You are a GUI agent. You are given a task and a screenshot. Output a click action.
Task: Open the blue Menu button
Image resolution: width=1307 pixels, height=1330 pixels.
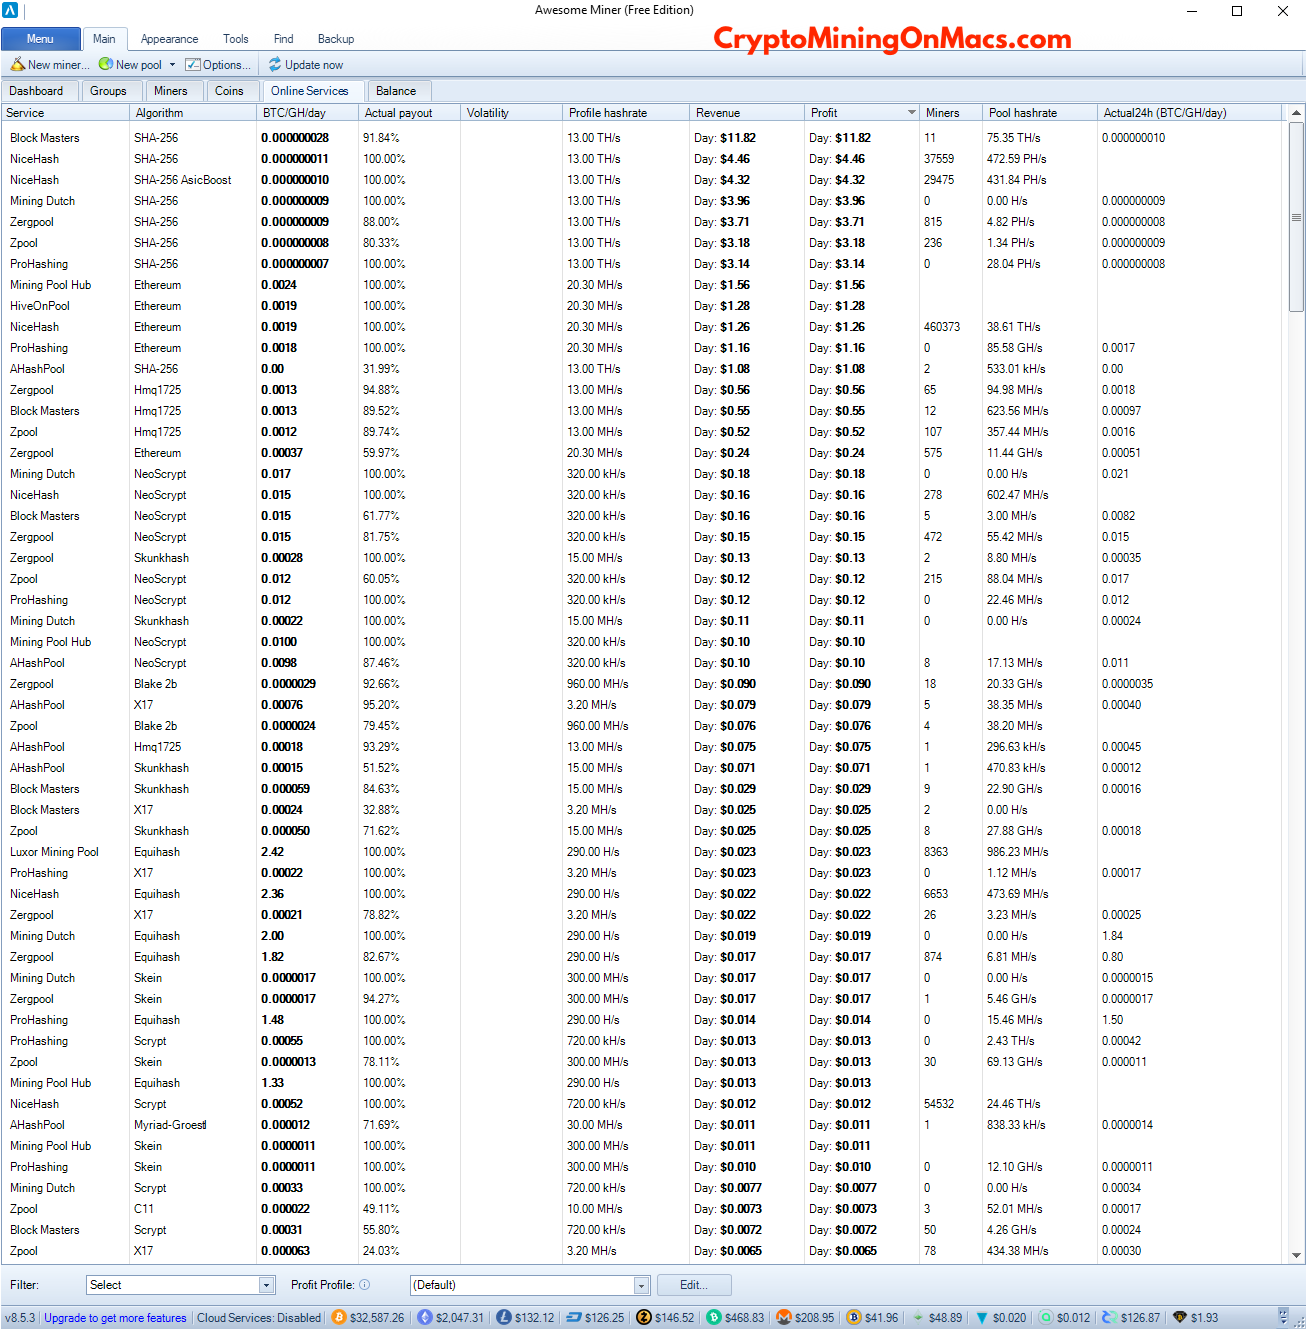pos(41,39)
